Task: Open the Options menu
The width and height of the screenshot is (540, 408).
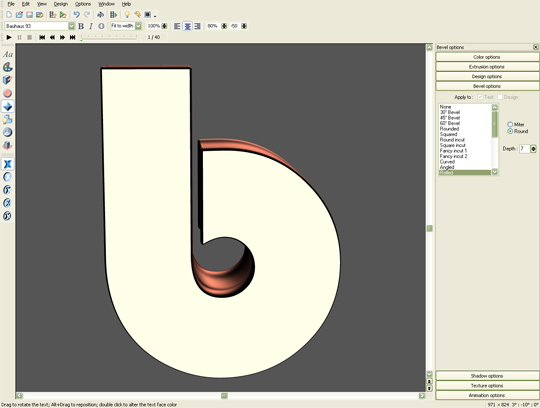Action: (83, 4)
